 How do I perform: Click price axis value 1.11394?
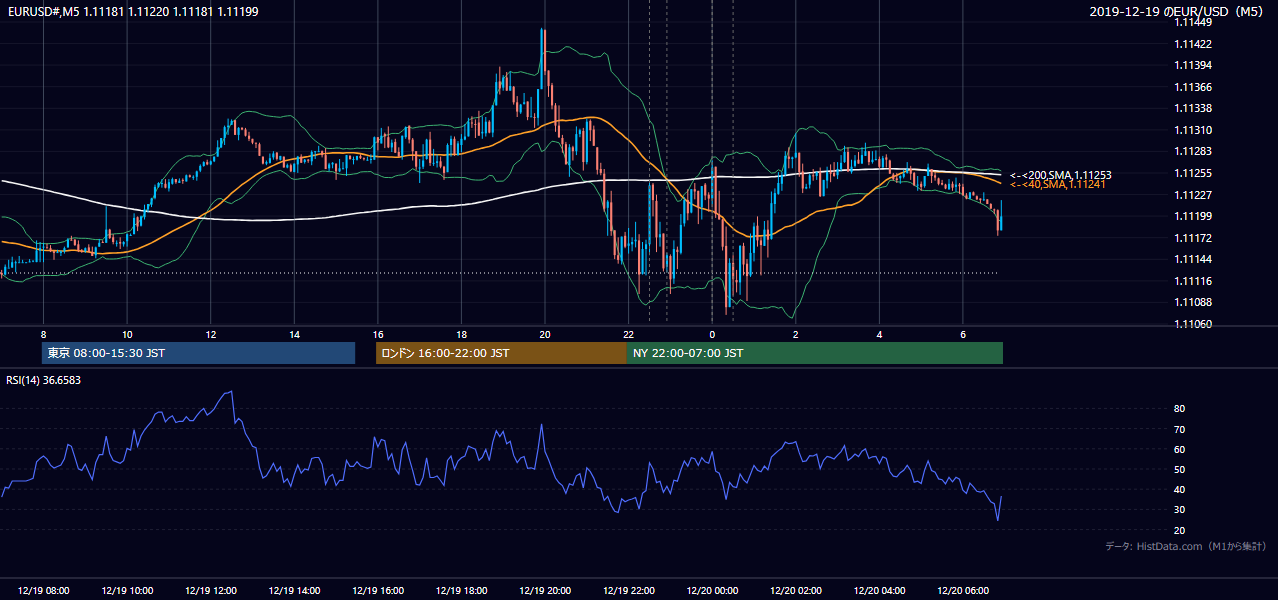(x=1193, y=66)
